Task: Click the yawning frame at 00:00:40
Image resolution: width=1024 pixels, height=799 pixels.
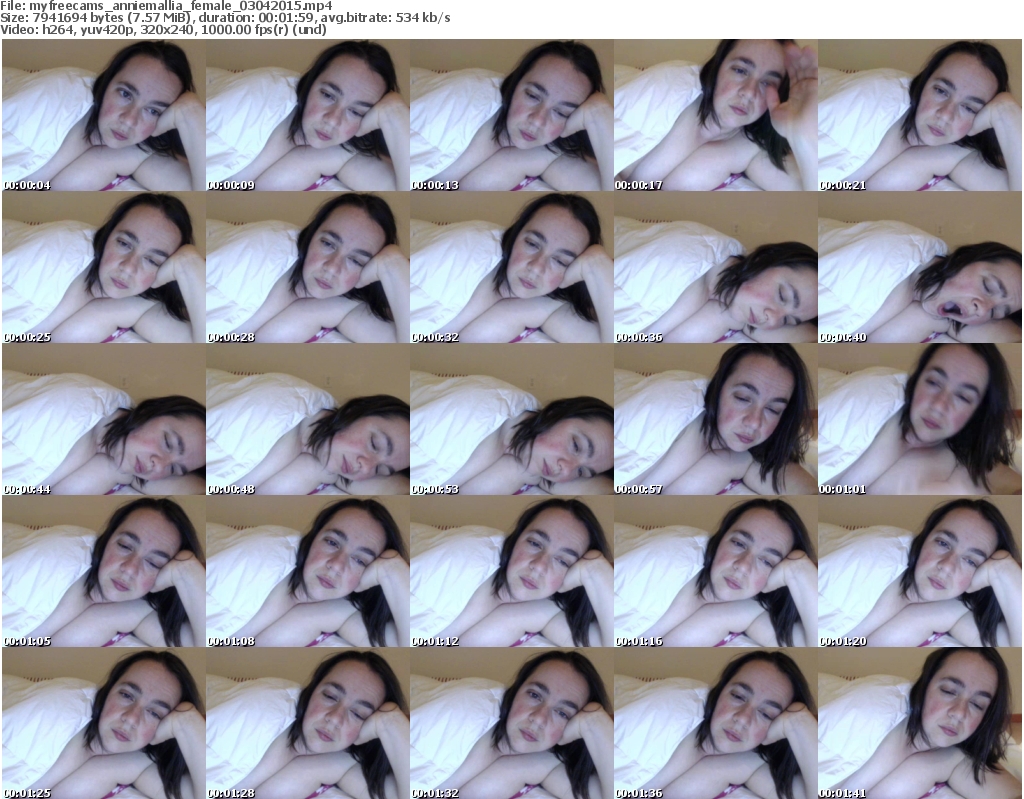Action: [919, 268]
